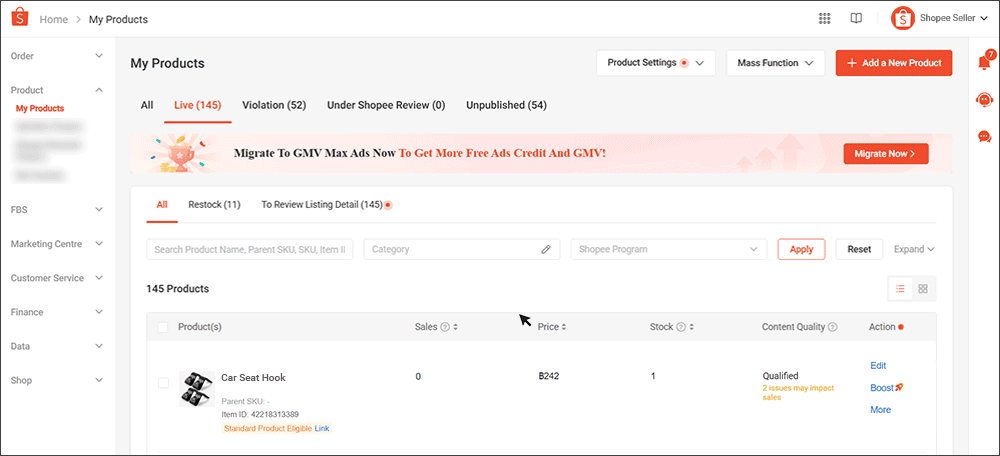Image resolution: width=1000 pixels, height=456 pixels.
Task: Check the Car Seat Hook row checkbox
Action: click(x=163, y=383)
